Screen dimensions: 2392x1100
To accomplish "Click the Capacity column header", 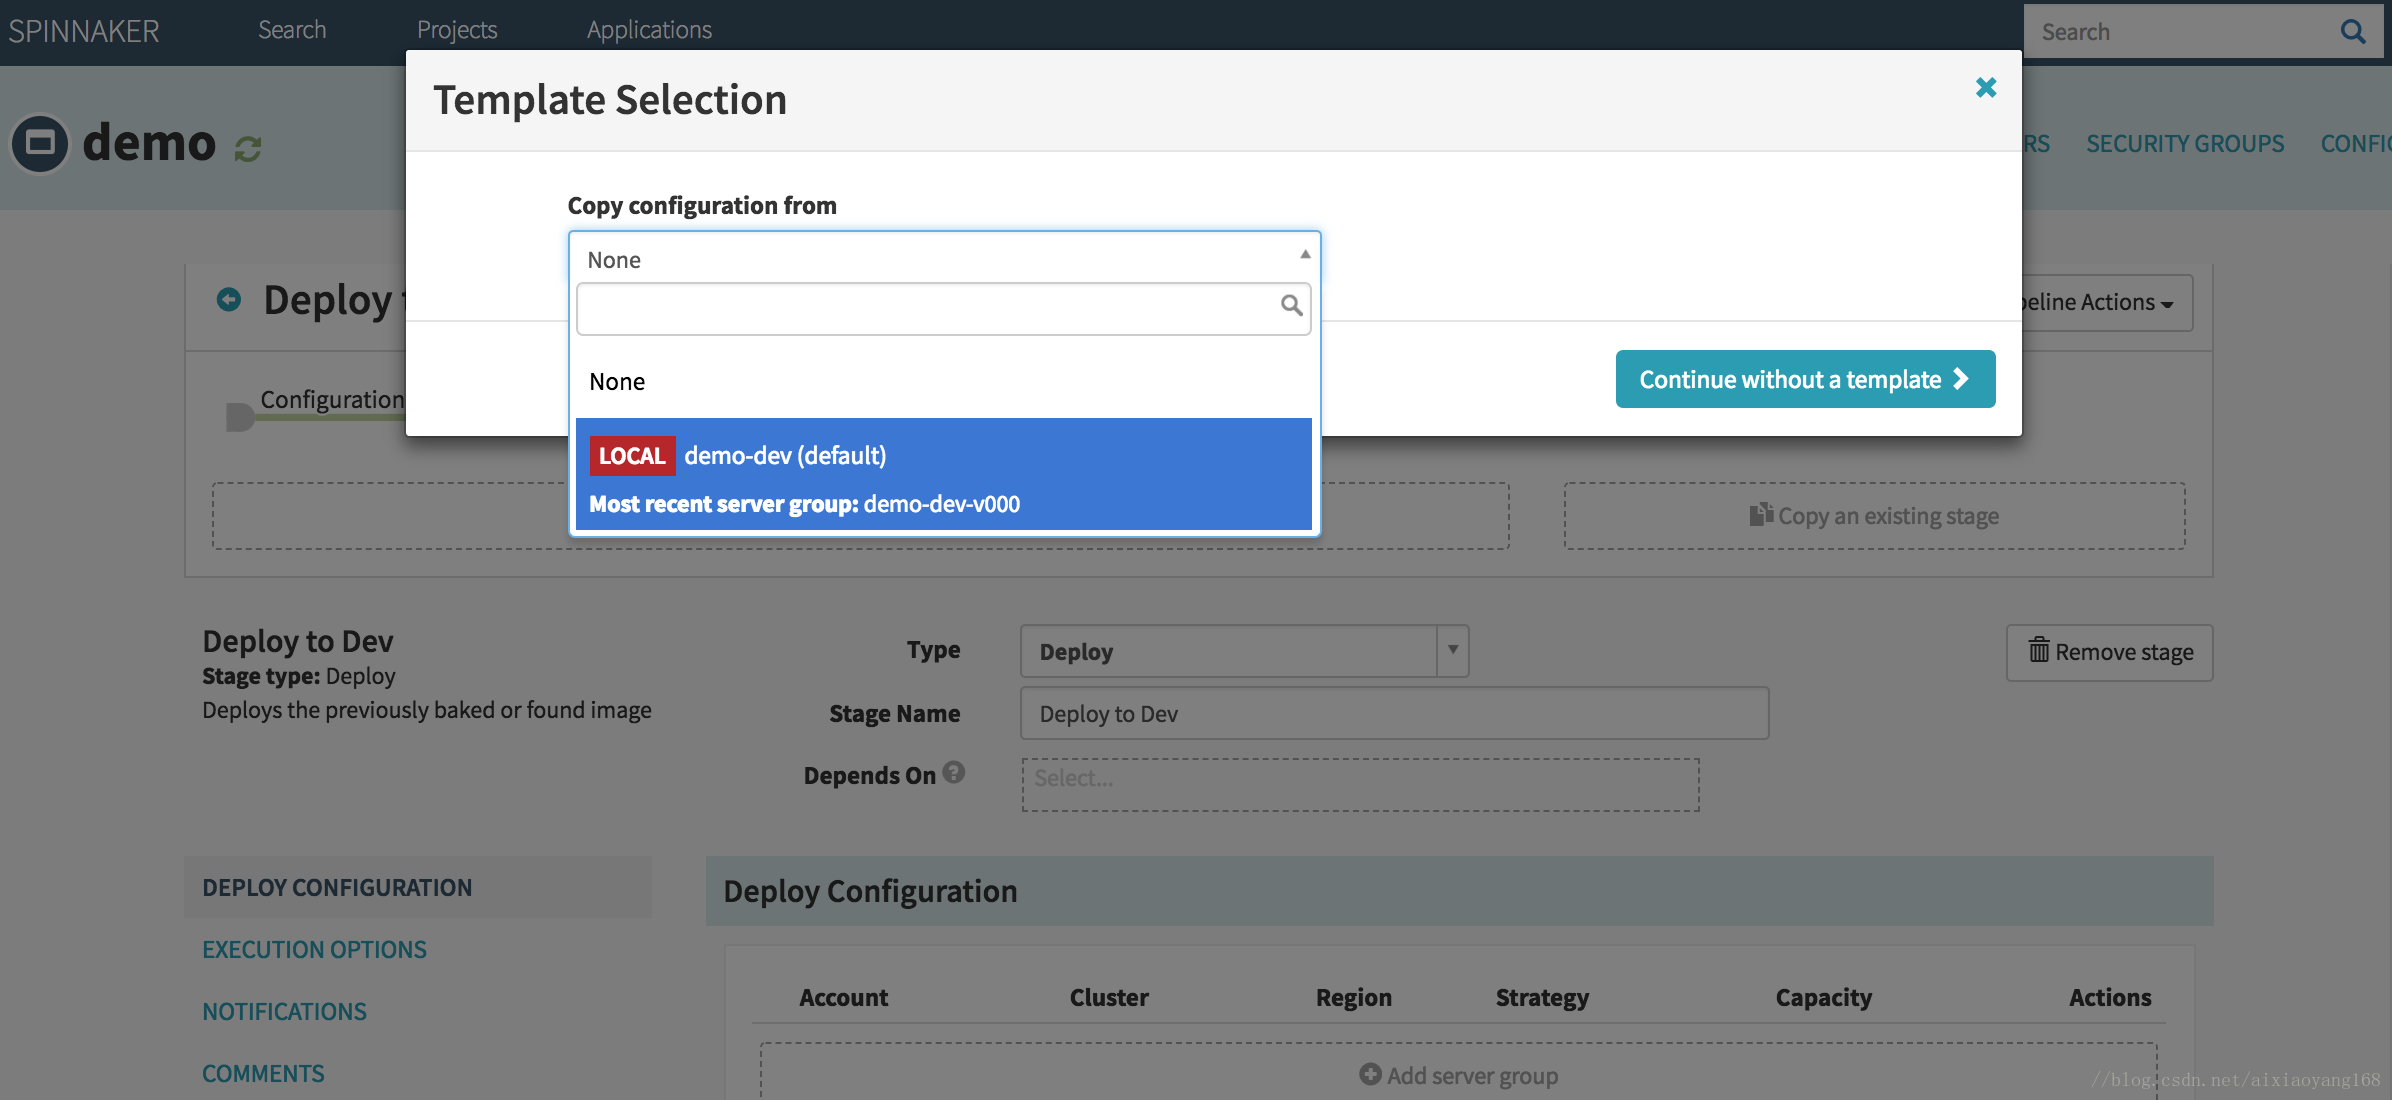I will [x=1823, y=997].
